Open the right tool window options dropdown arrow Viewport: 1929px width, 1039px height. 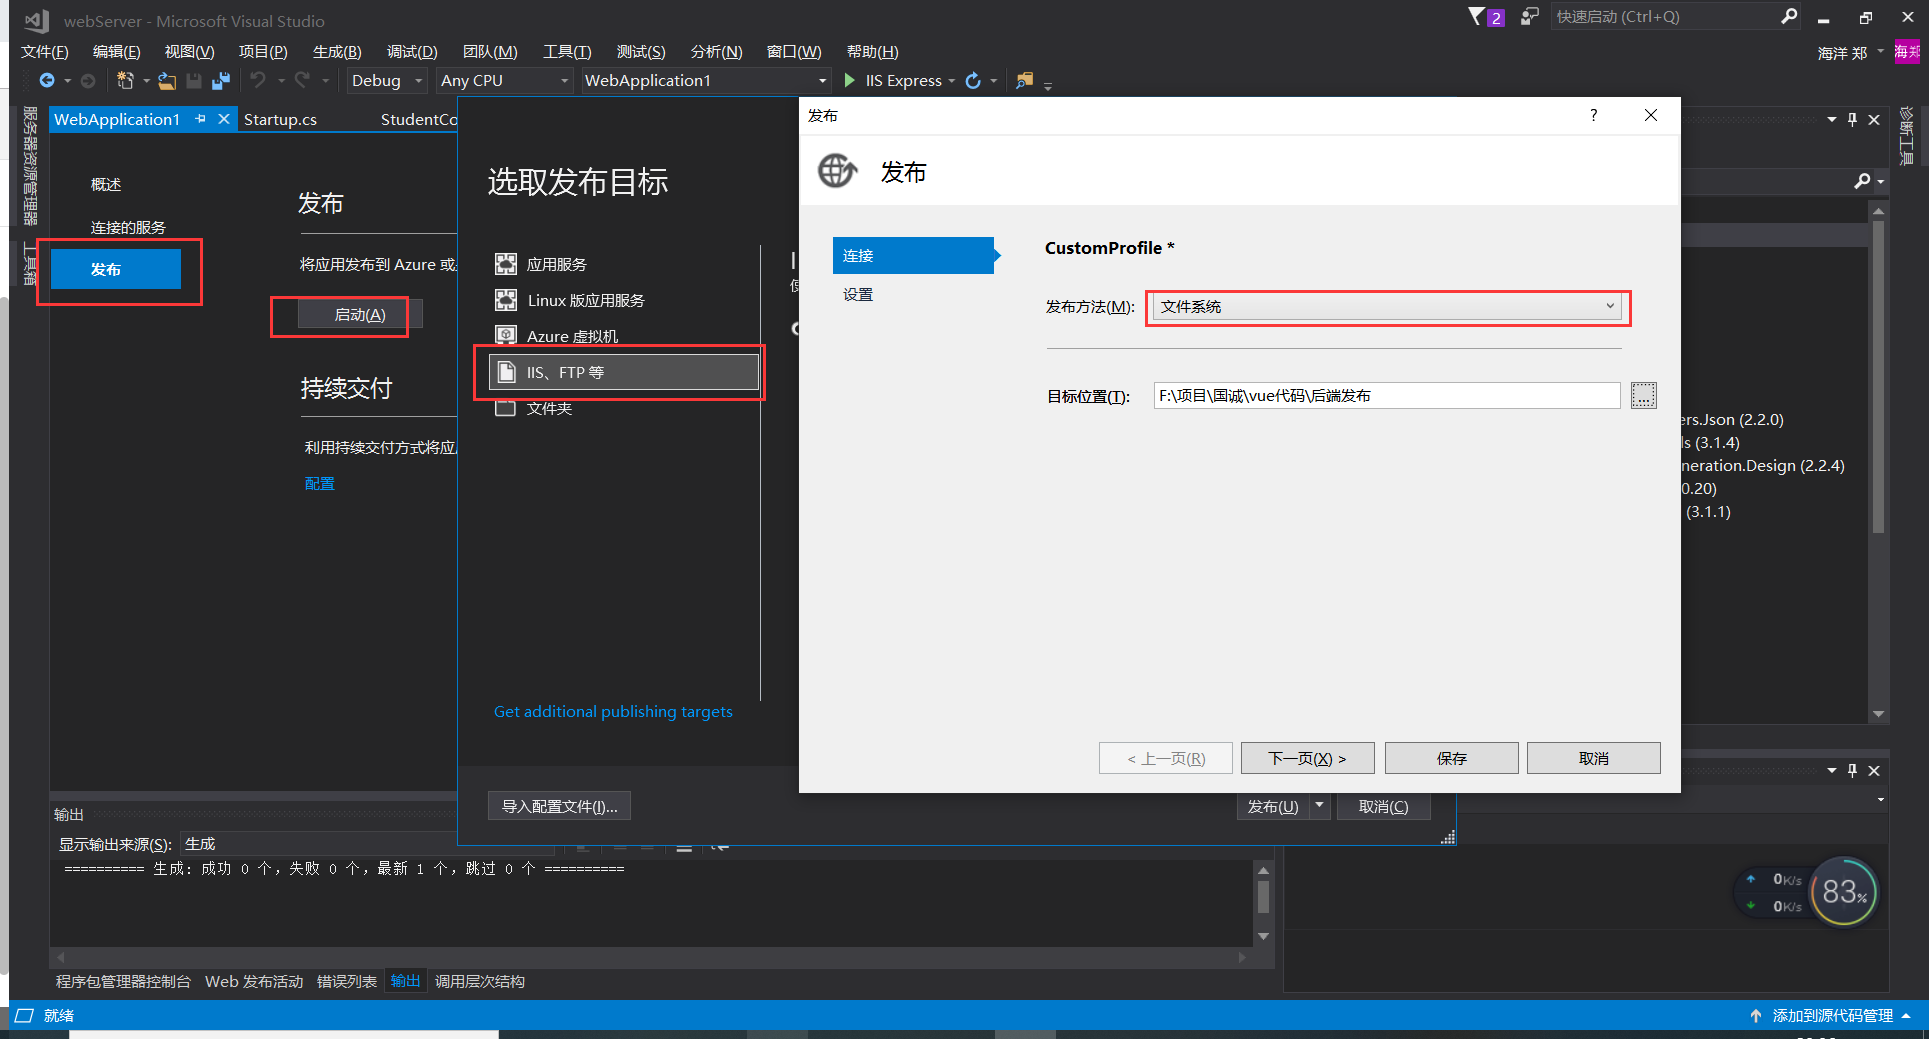[1832, 120]
